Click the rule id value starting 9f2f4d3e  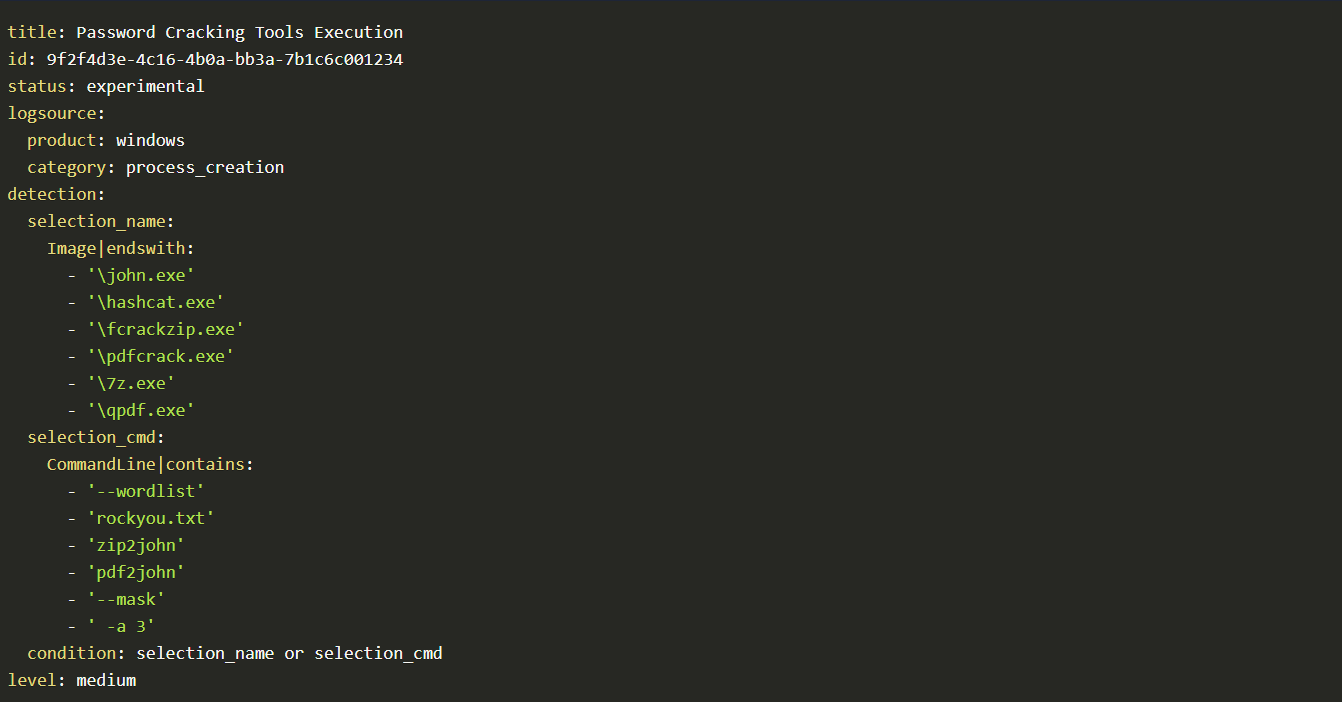(x=224, y=59)
